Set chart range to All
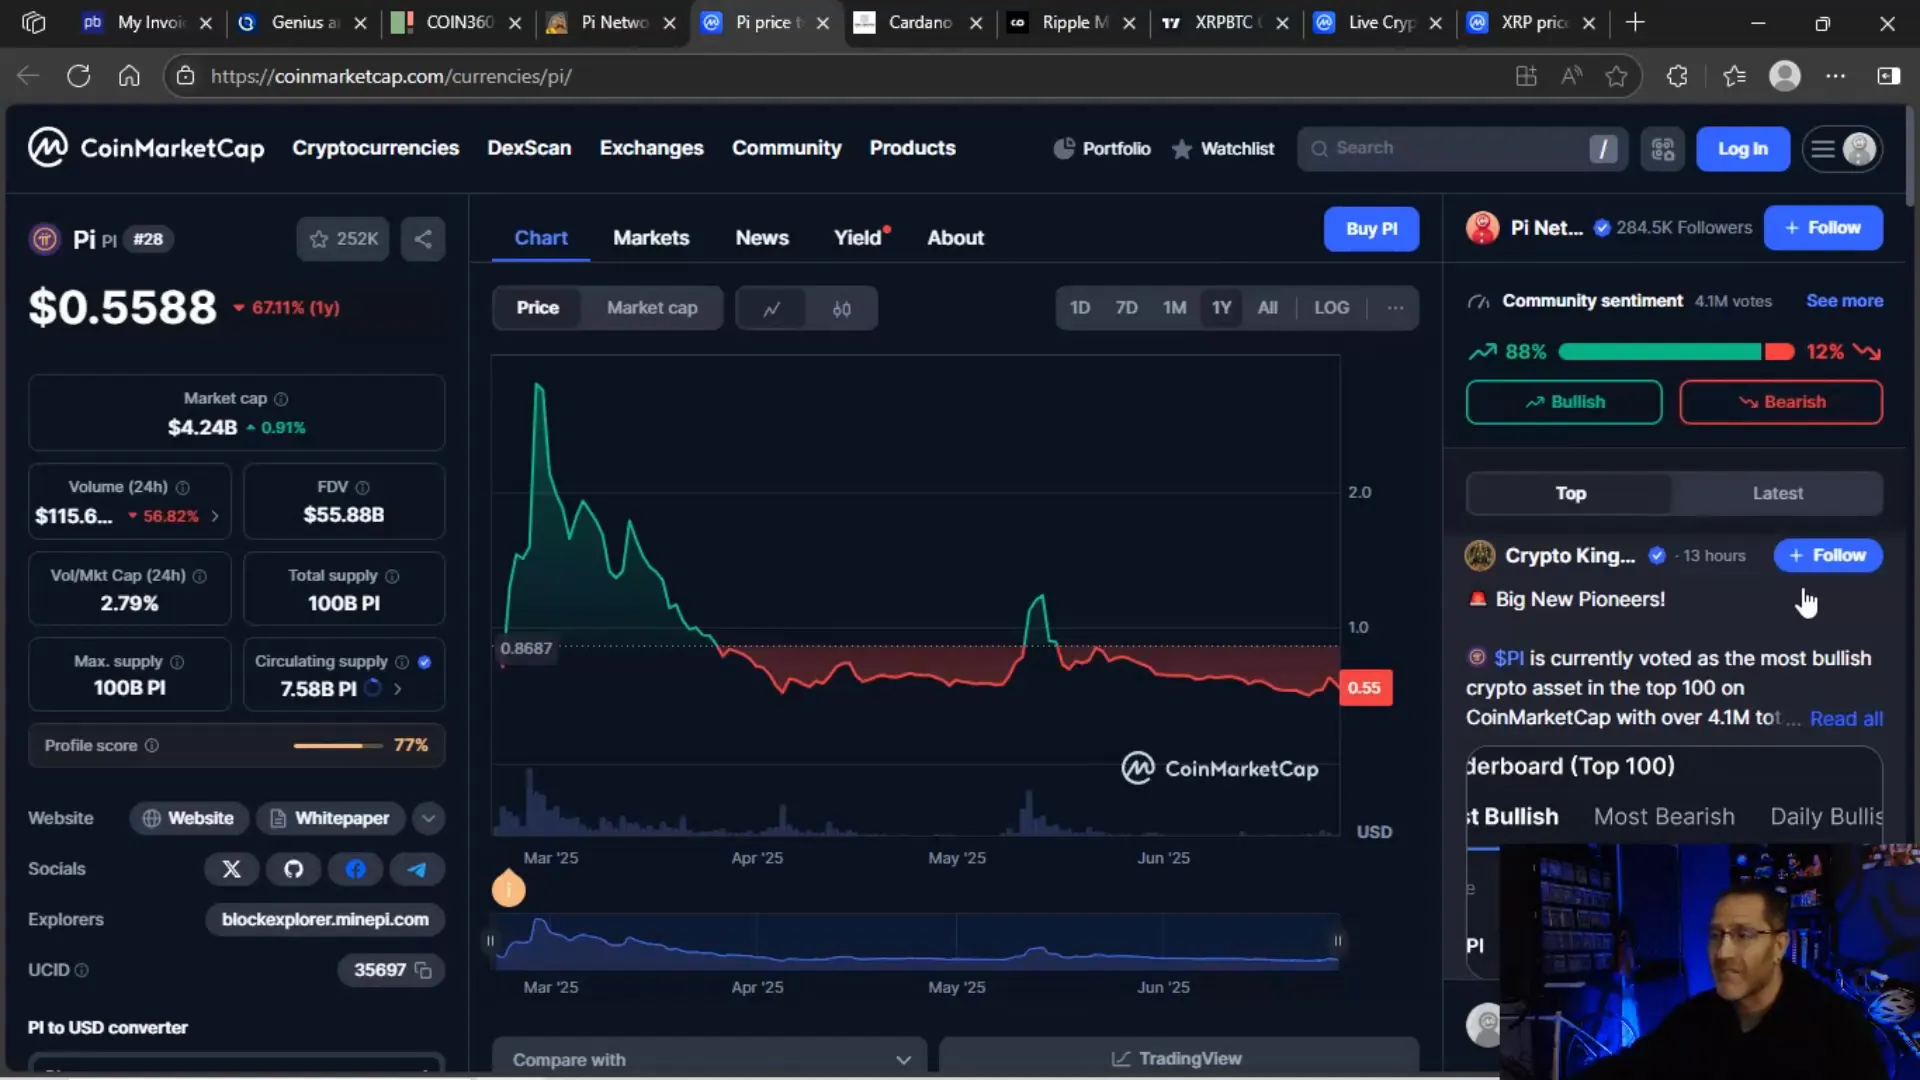This screenshot has width=1920, height=1080. [x=1267, y=308]
